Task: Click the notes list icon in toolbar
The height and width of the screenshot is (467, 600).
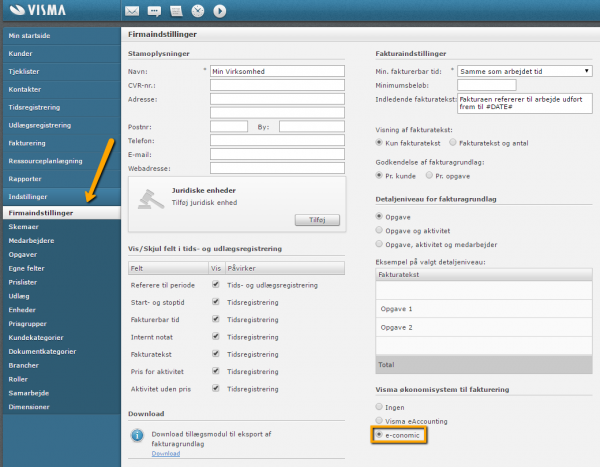Action: [176, 11]
